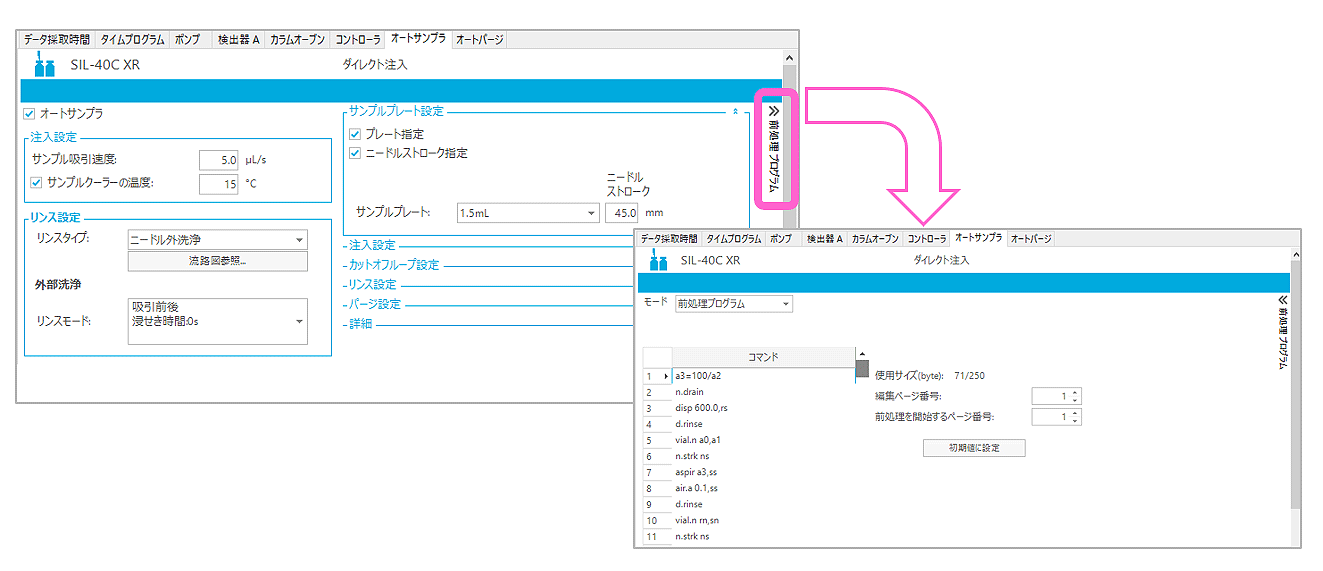
Task: Disable the ニードルストローク指定 checkbox
Action: (355, 153)
